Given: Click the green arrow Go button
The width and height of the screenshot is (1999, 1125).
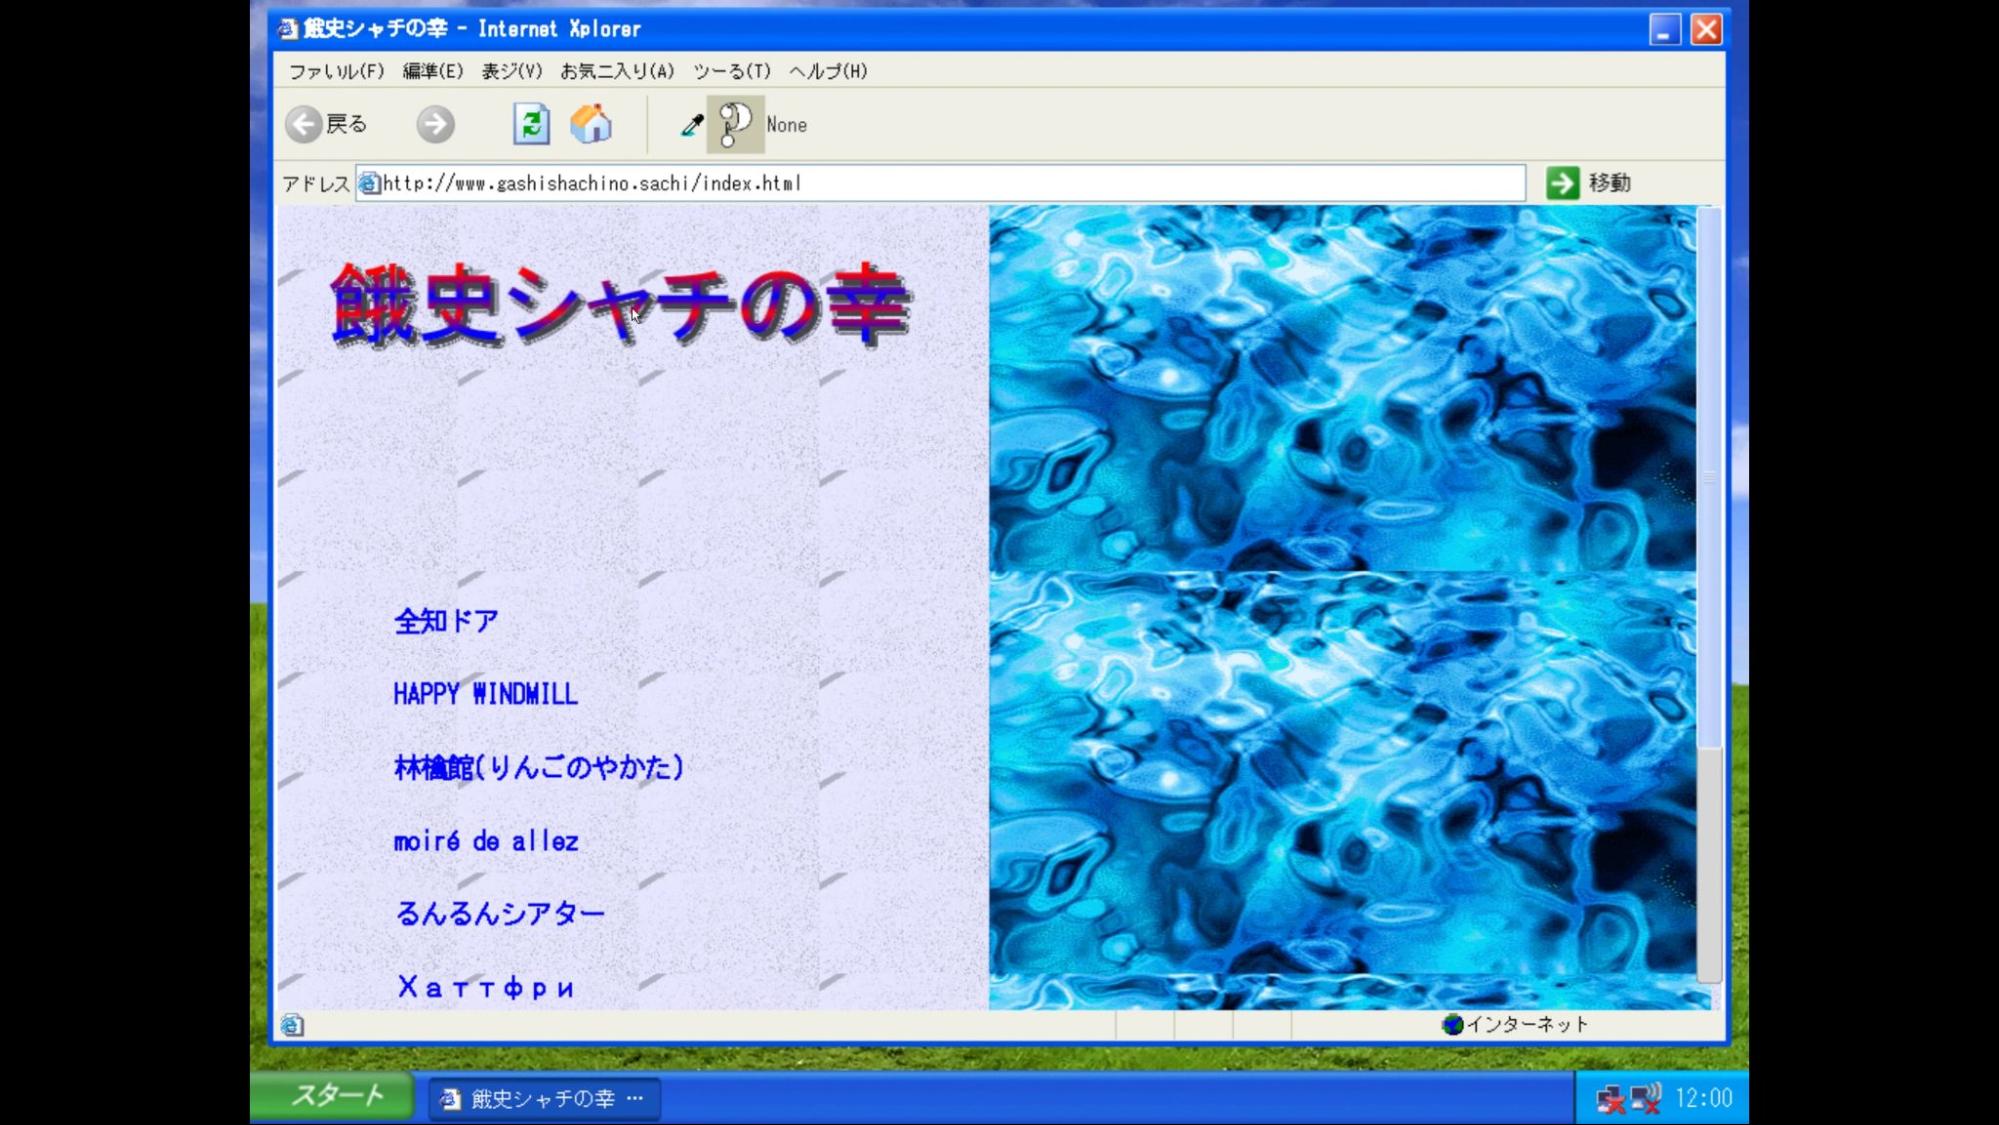Looking at the screenshot, I should click(x=1562, y=183).
